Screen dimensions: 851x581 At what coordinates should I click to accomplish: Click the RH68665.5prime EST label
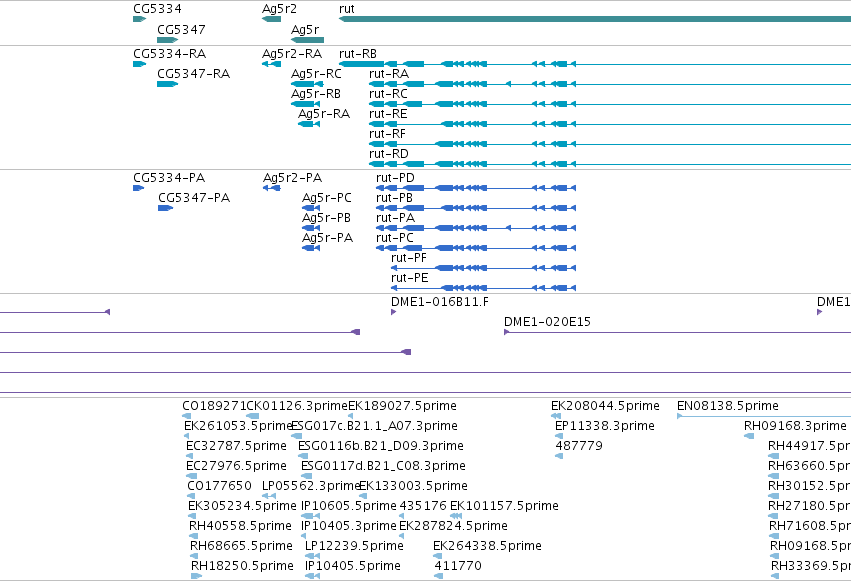241,546
